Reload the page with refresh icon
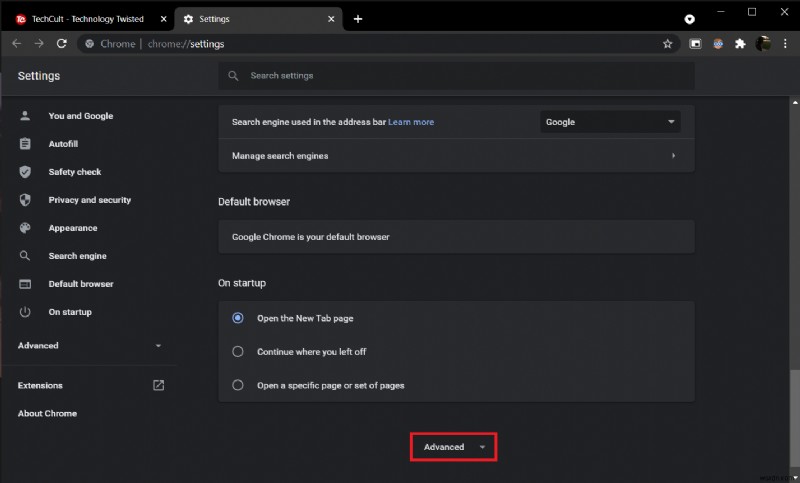This screenshot has width=800, height=483. [62, 44]
